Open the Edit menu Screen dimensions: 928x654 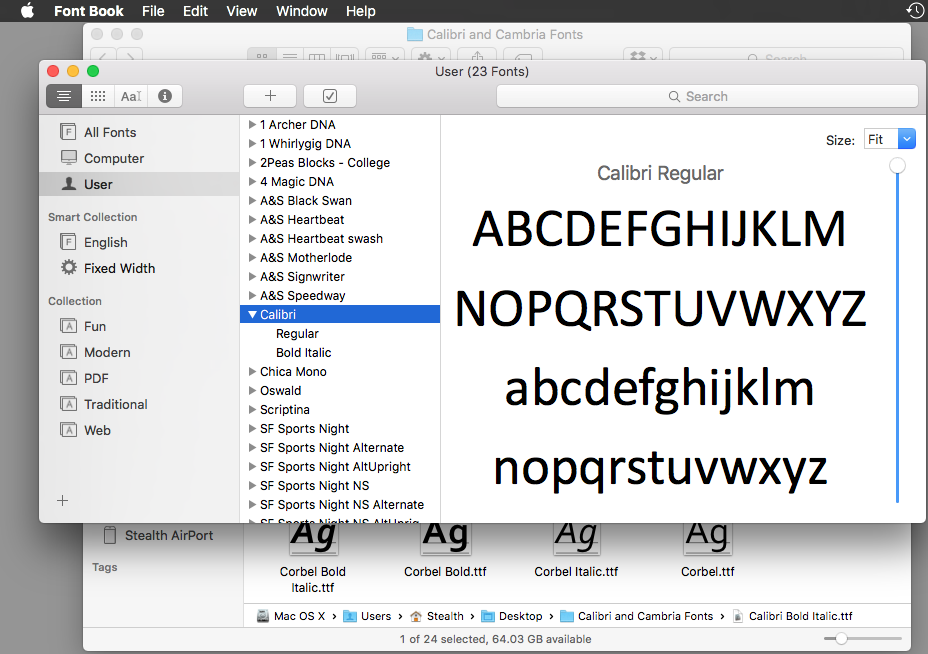pyautogui.click(x=194, y=11)
